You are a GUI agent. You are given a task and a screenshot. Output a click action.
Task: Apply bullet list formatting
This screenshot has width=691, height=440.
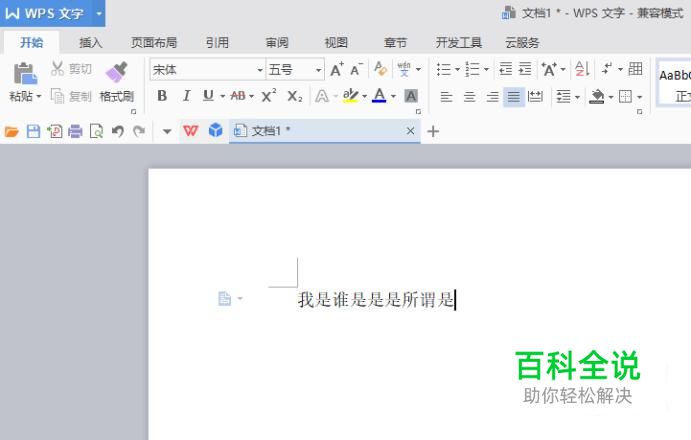click(x=443, y=69)
